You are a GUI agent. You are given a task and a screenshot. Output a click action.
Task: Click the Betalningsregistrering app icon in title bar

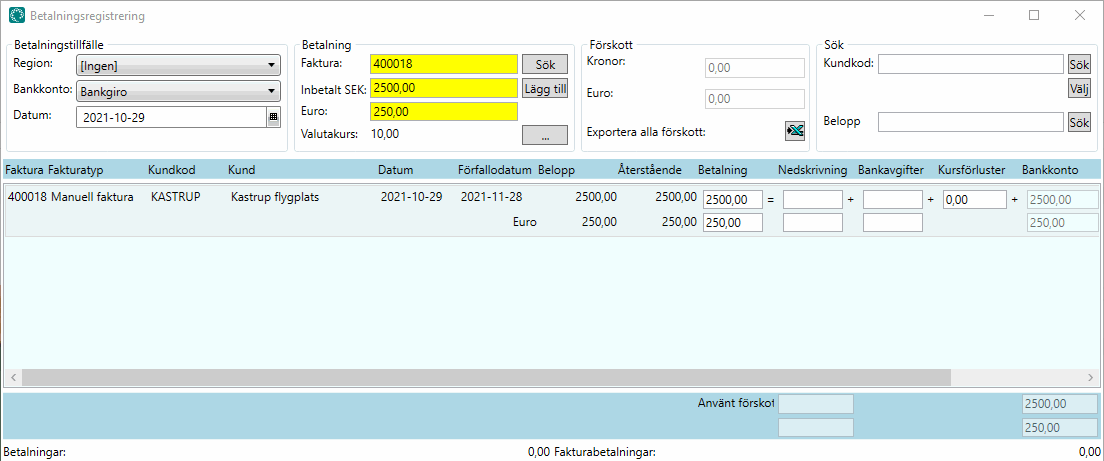(17, 16)
